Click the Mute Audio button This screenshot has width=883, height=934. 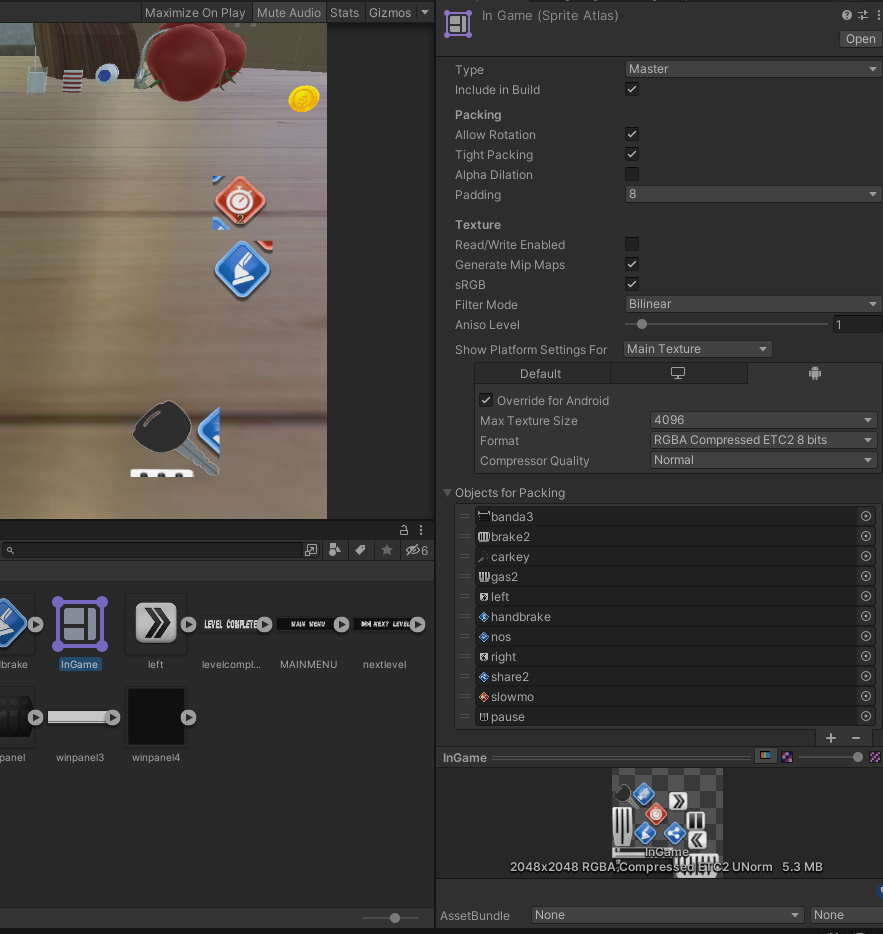pyautogui.click(x=288, y=12)
